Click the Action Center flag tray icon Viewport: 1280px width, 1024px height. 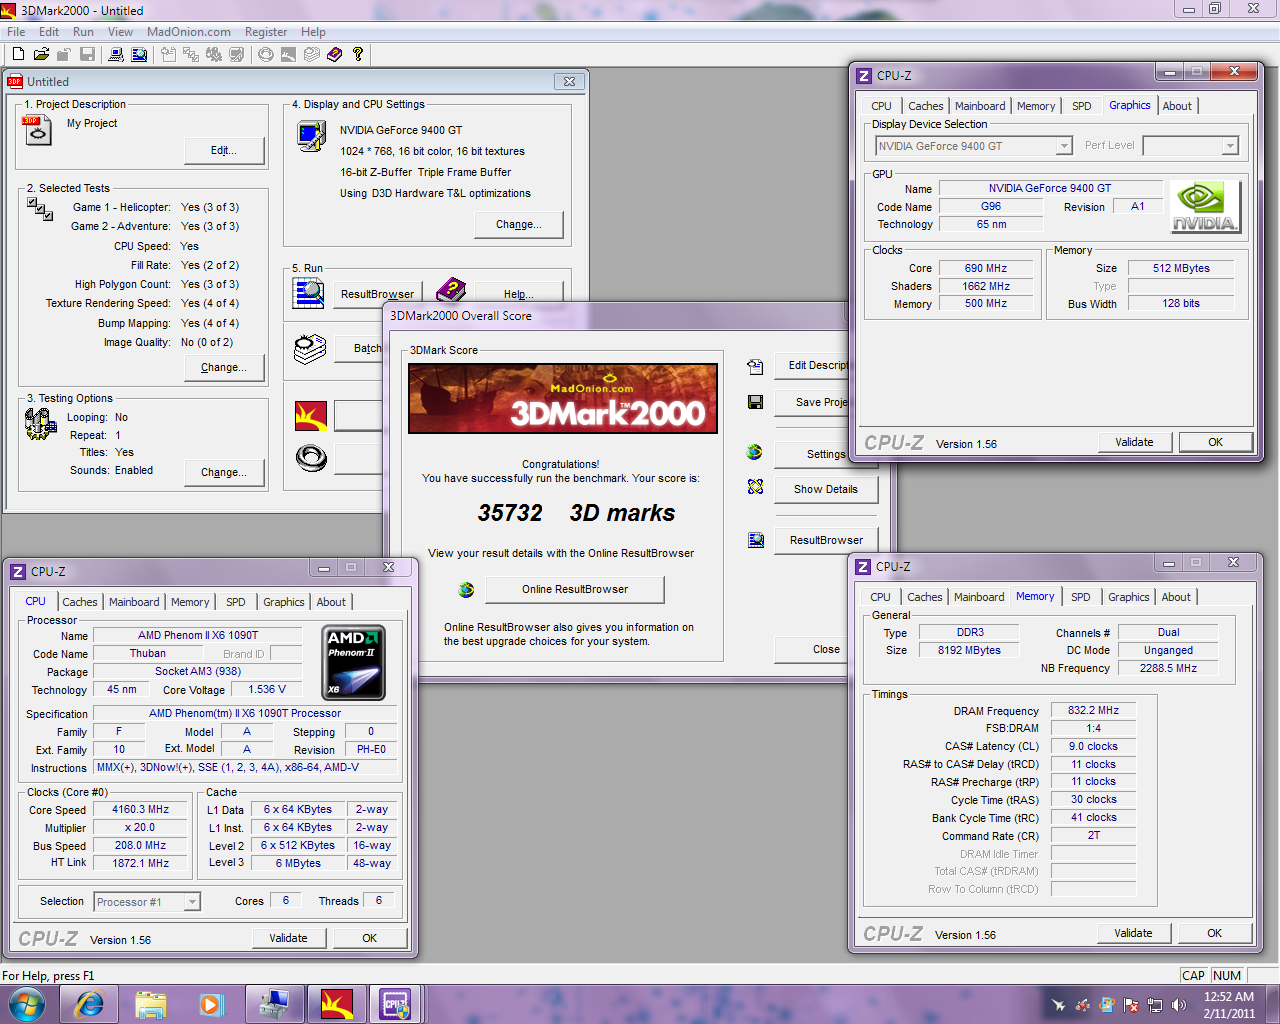click(x=1131, y=1005)
